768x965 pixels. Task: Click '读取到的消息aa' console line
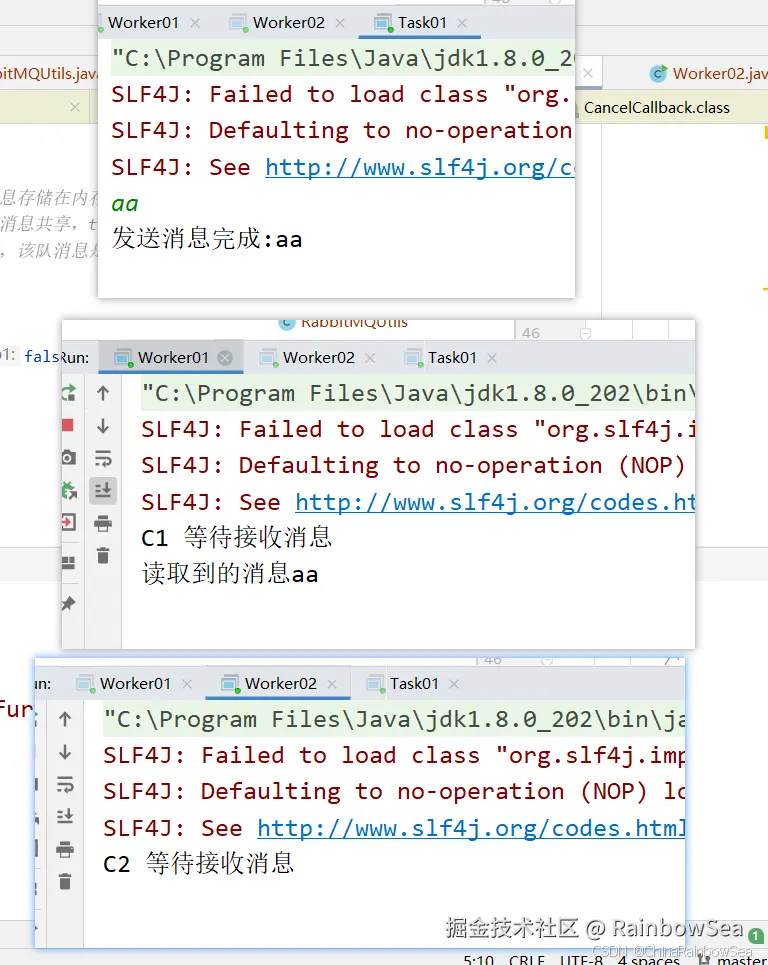(230, 574)
